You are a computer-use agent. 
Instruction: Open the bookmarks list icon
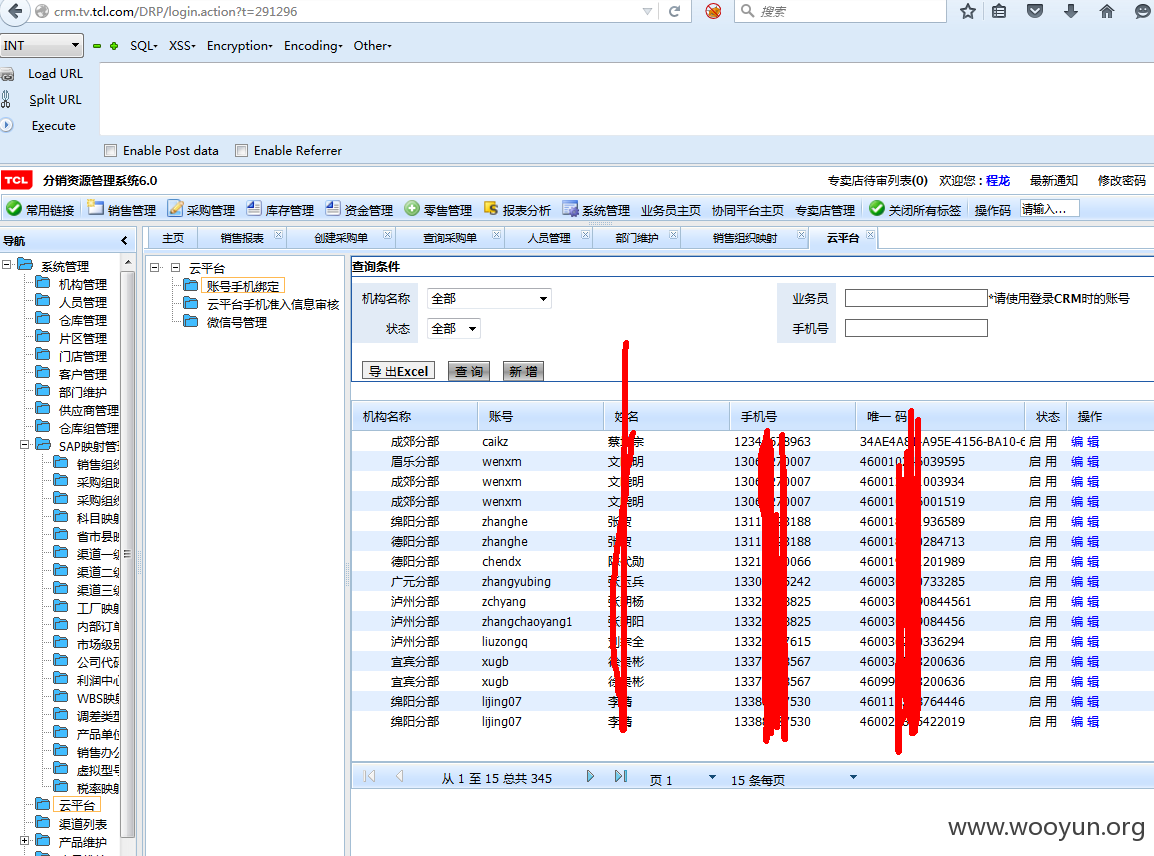click(999, 11)
